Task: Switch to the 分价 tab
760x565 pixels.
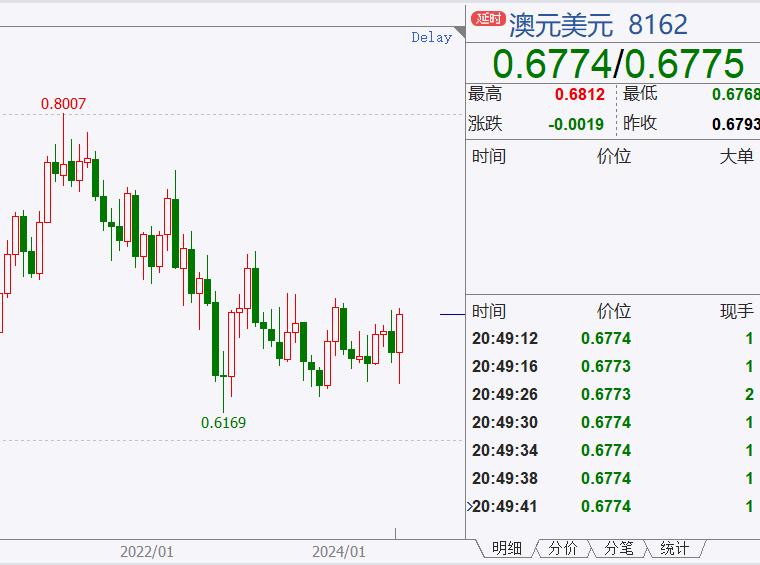Action: [564, 548]
